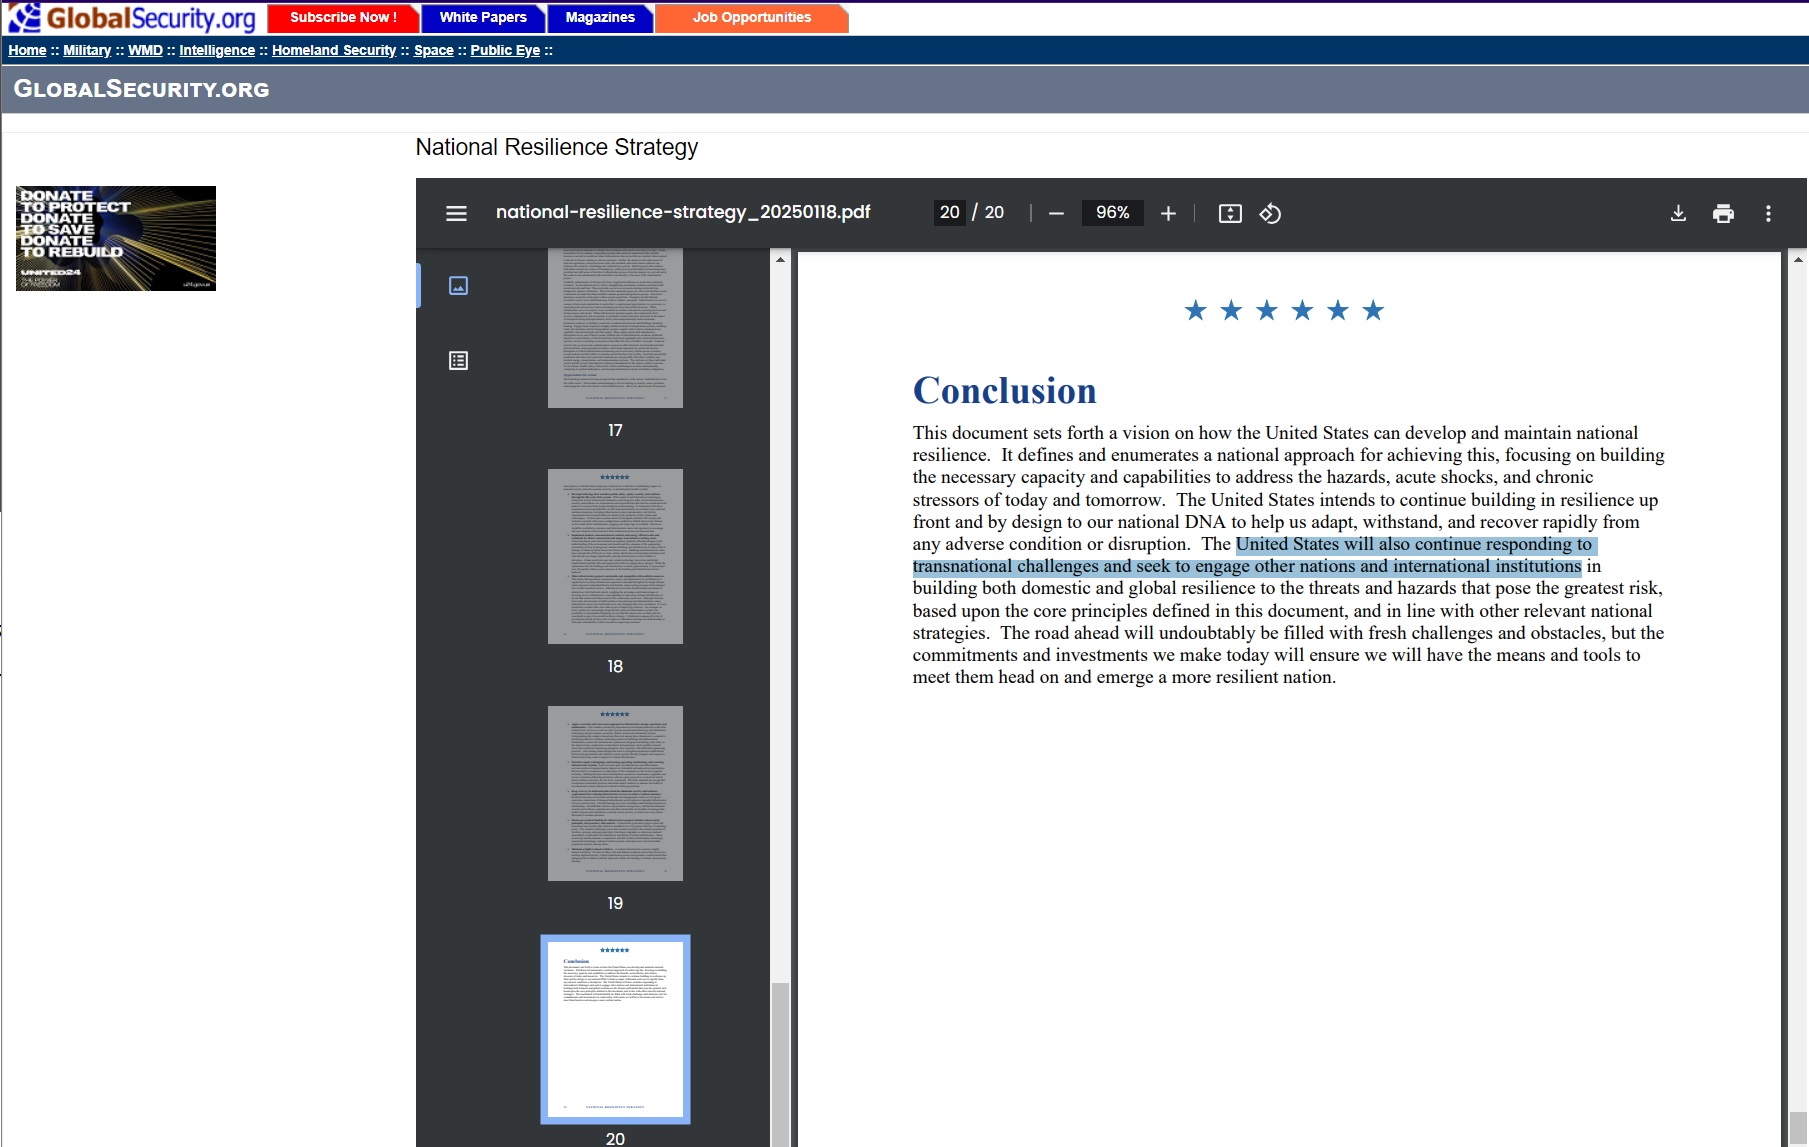Open the Public Eye section link
The image size is (1809, 1147).
tap(505, 50)
